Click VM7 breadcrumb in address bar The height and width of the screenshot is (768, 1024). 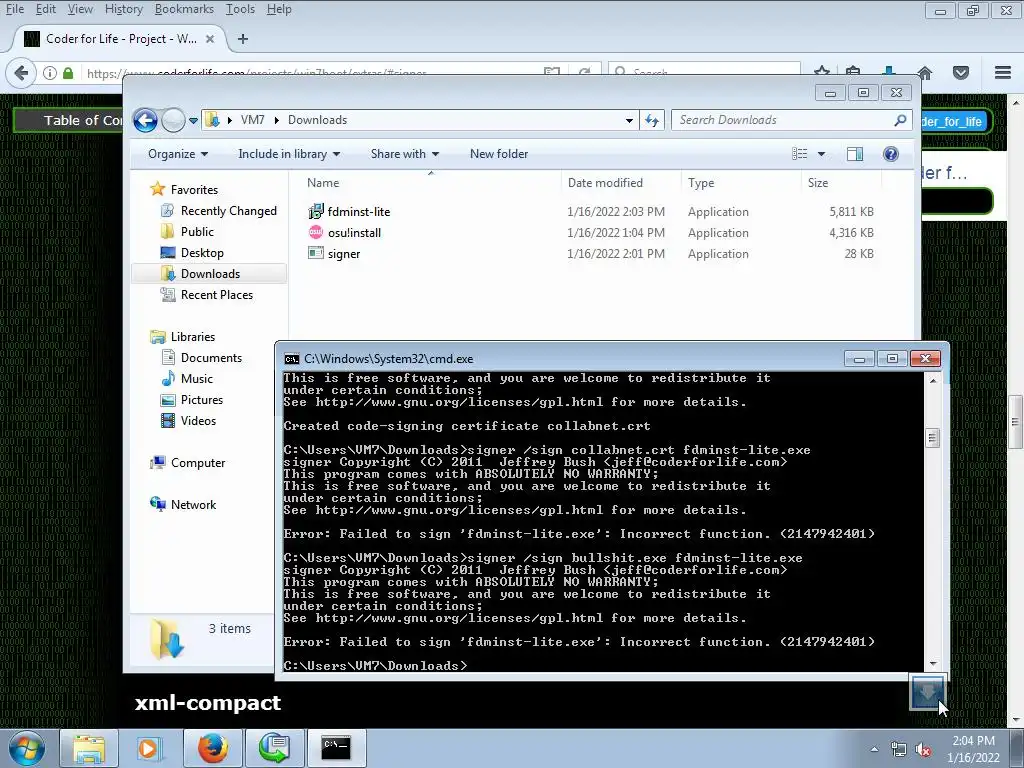point(252,120)
